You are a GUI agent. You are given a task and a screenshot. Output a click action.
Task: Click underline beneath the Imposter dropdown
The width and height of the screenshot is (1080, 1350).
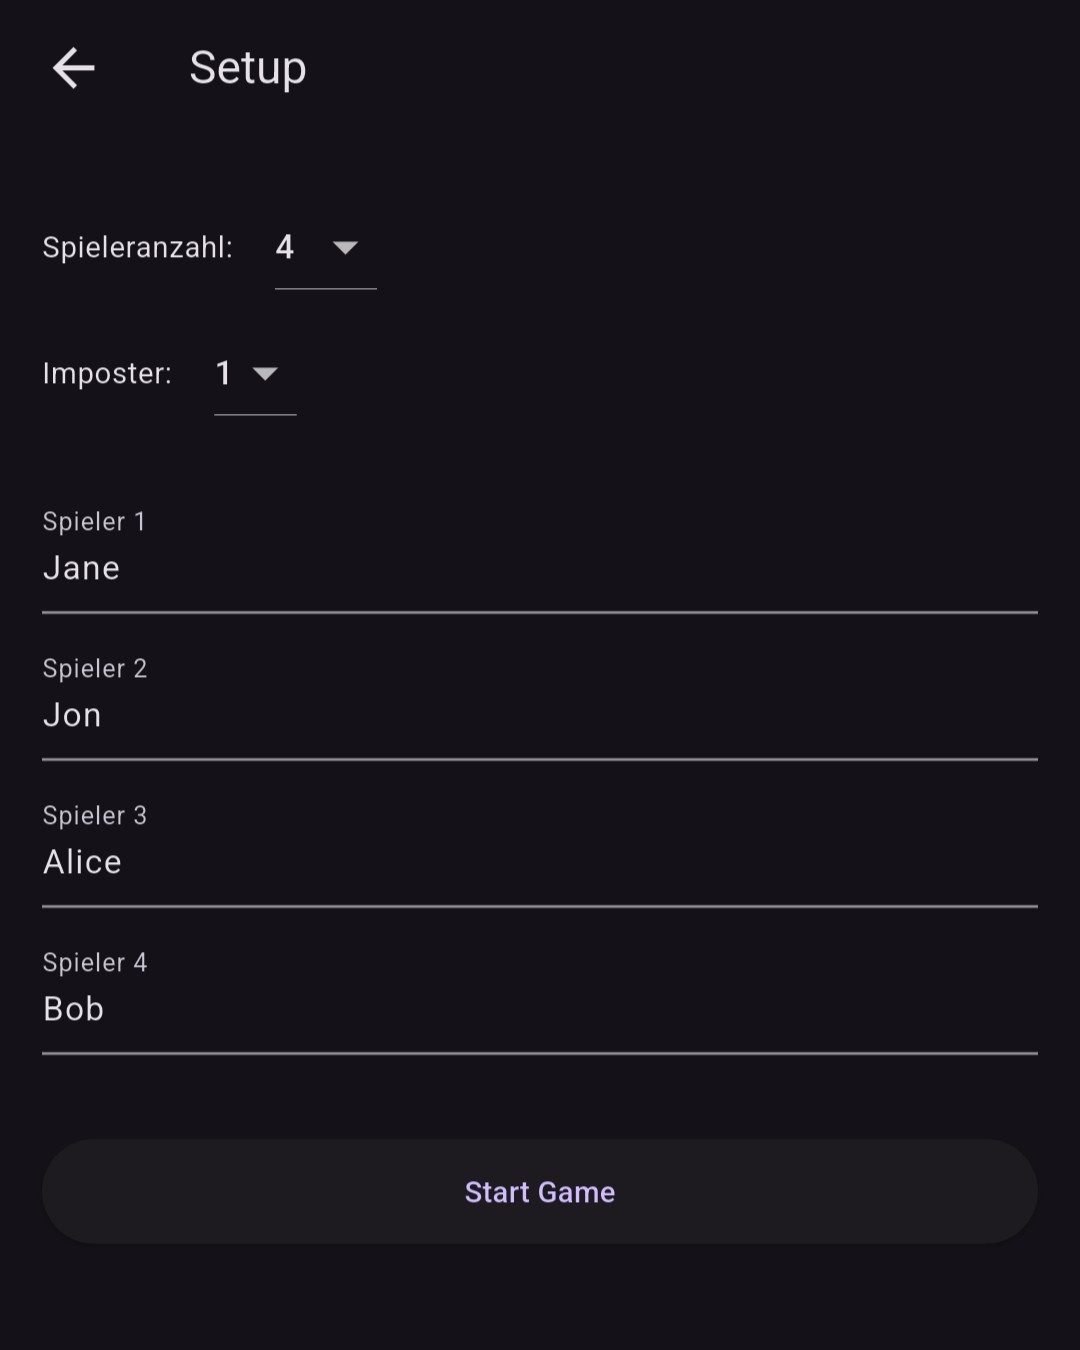point(255,414)
